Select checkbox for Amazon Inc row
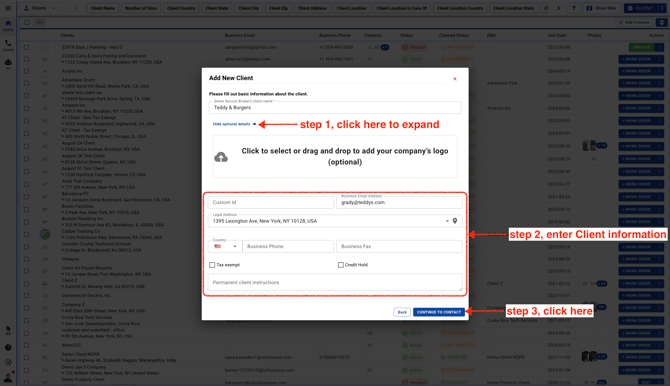670x386 pixels. point(26,108)
